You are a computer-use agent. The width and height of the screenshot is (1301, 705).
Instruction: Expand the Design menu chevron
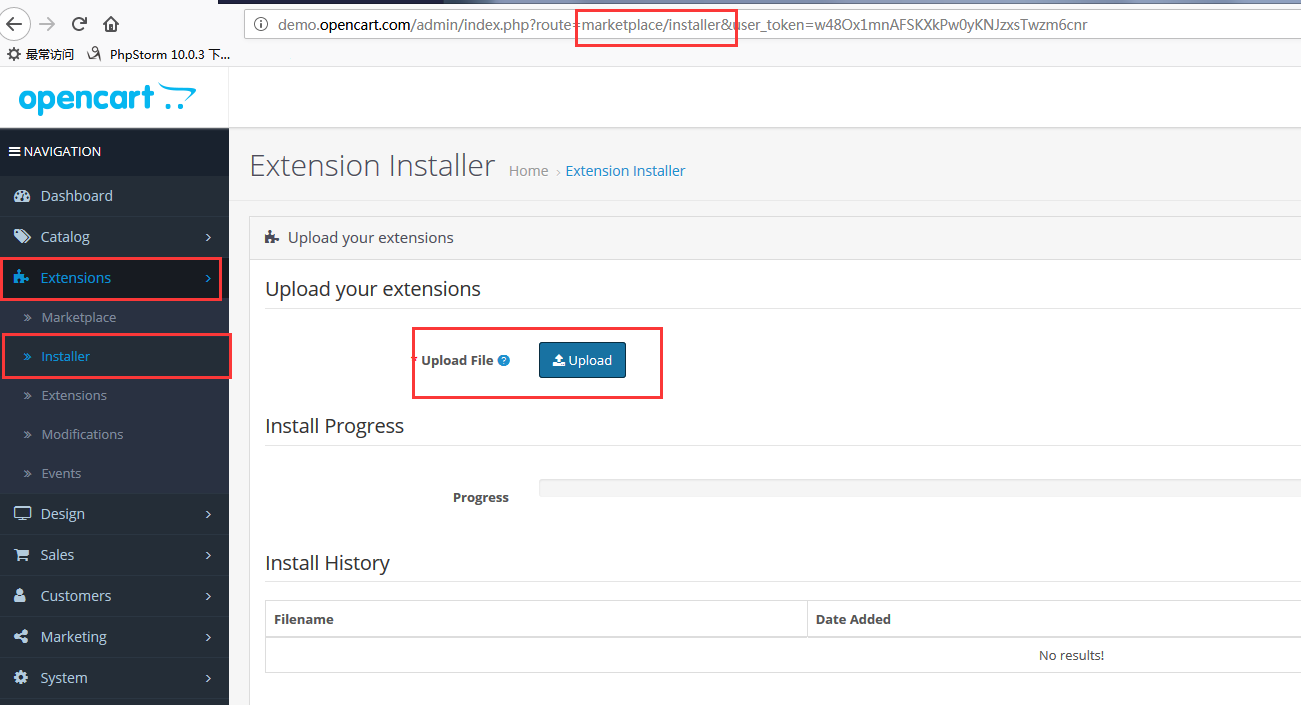208,514
